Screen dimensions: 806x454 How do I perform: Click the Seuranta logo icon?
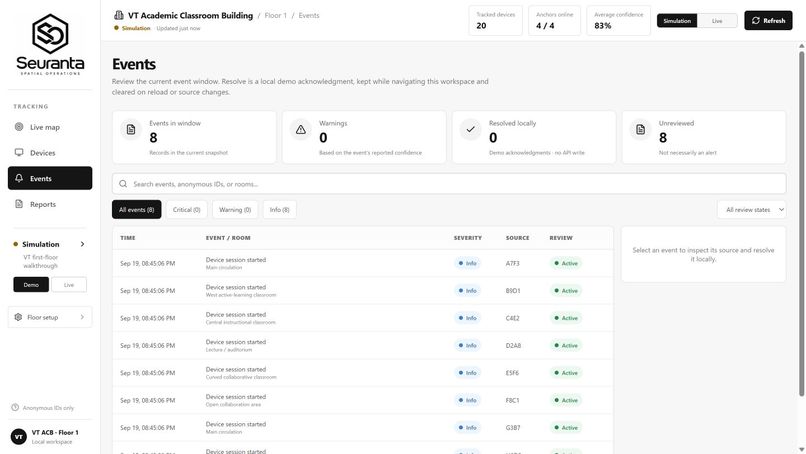tap(50, 34)
